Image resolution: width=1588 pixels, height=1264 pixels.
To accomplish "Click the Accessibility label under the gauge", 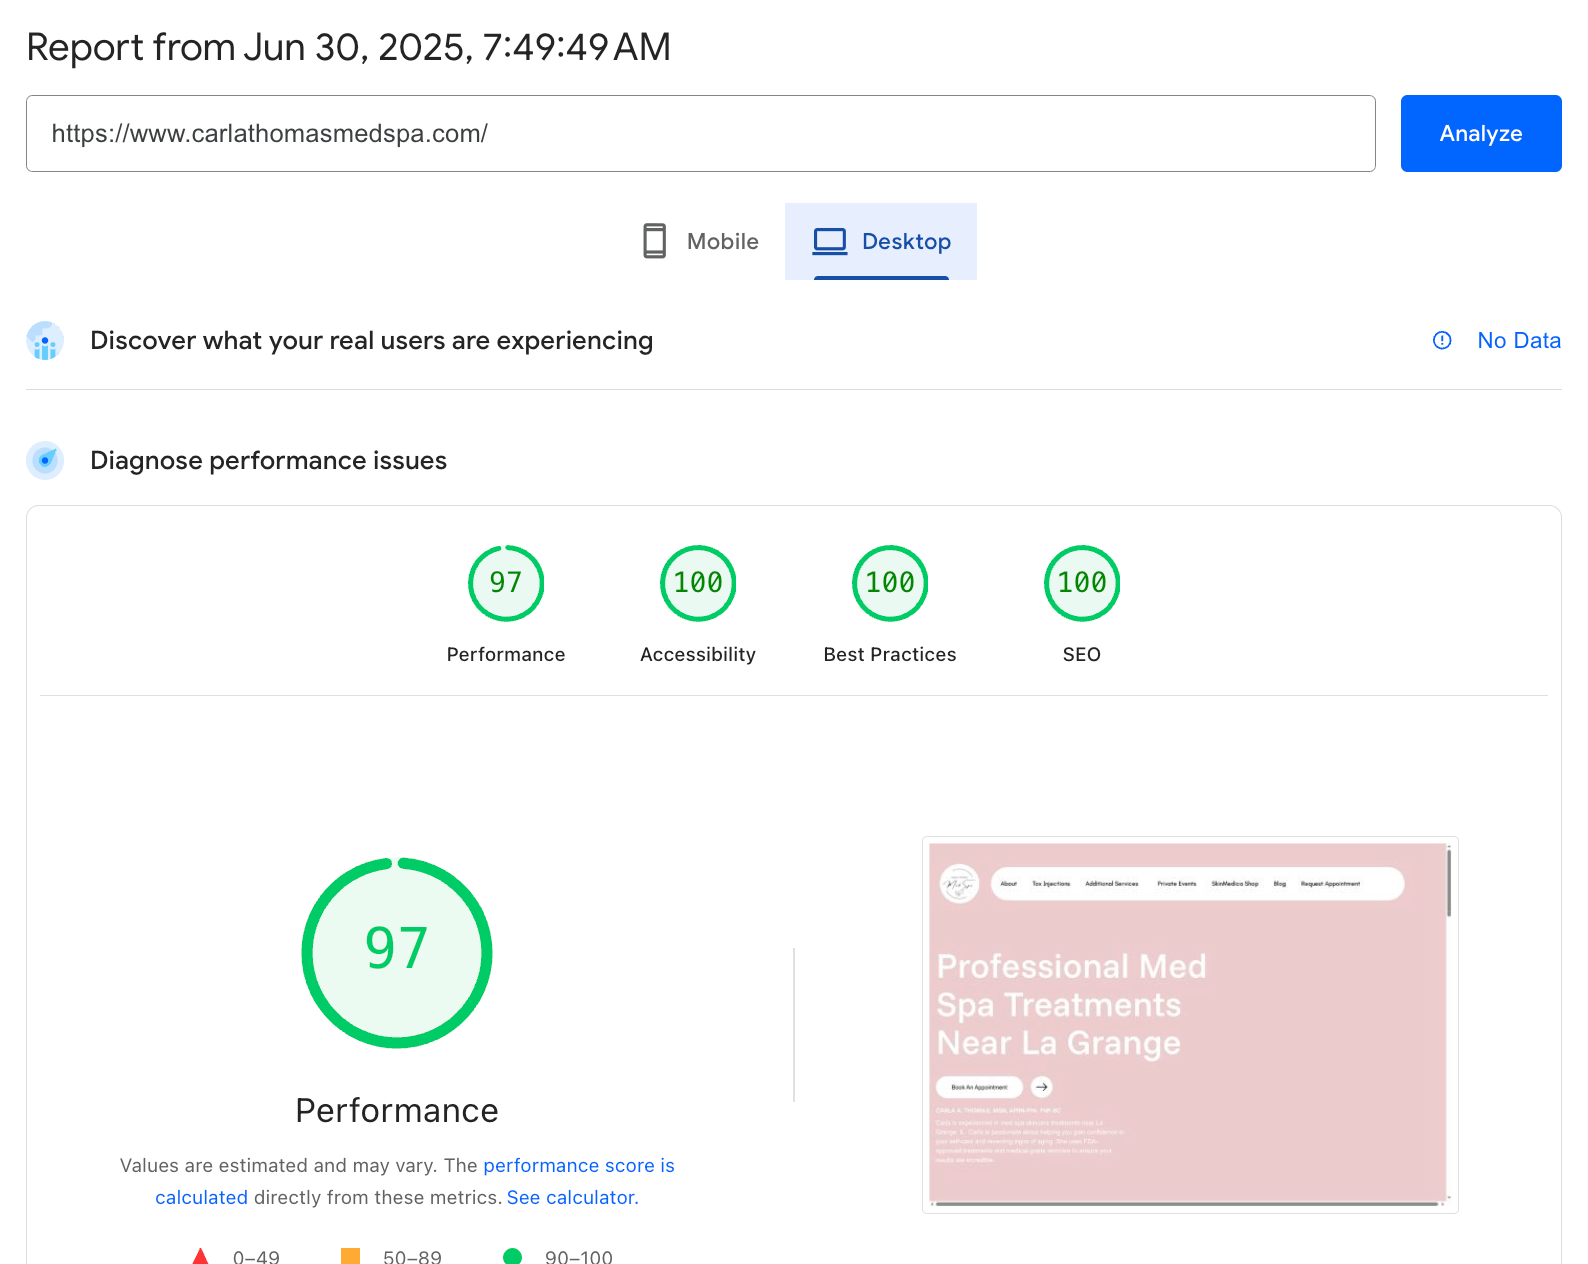I will [x=698, y=654].
